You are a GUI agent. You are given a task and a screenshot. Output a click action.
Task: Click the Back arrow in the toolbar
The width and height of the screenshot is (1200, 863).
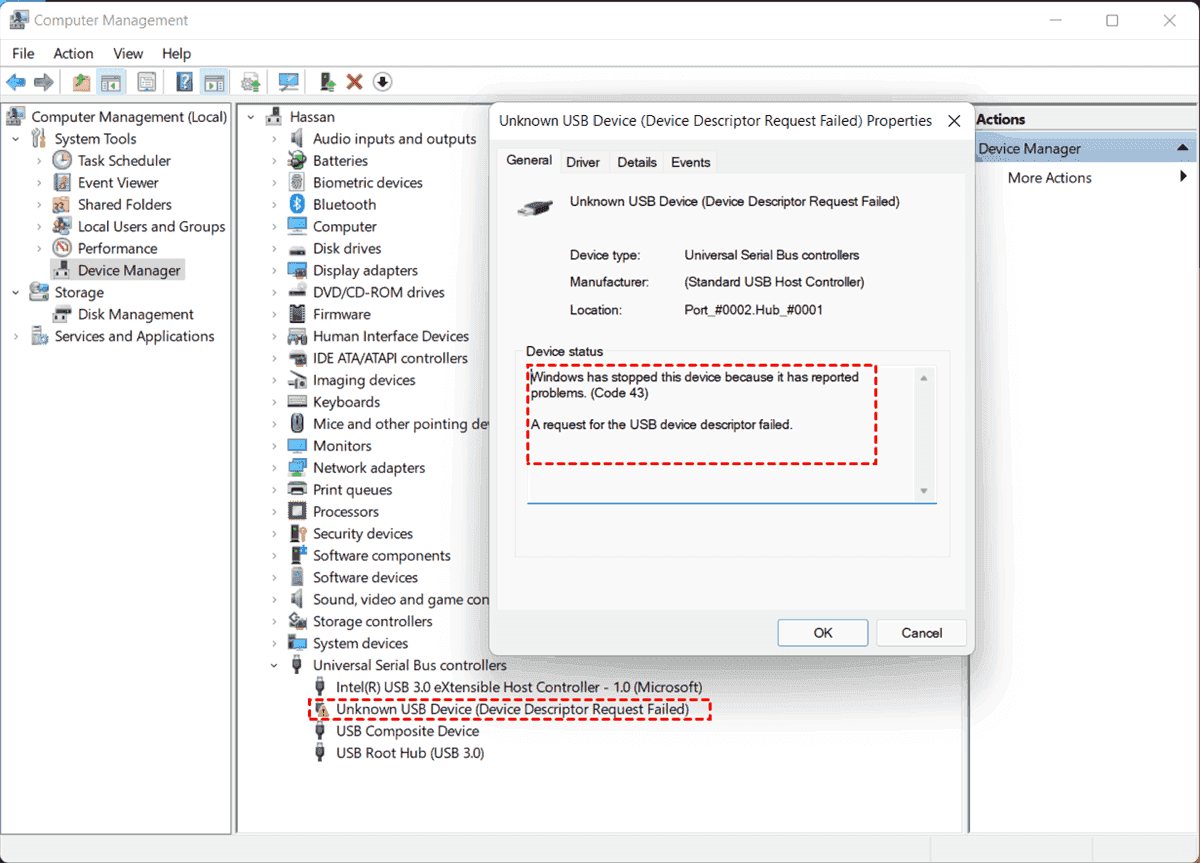[x=16, y=82]
